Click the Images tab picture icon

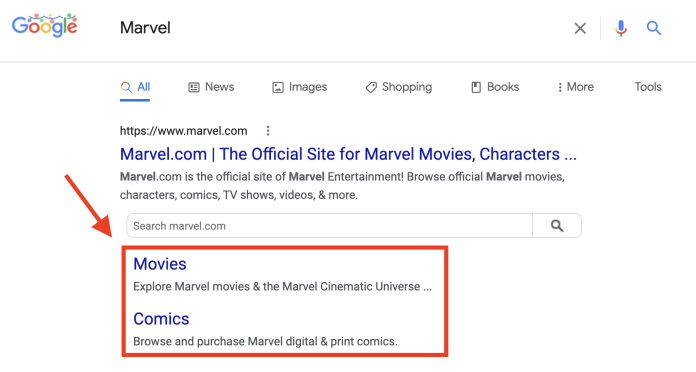(278, 87)
